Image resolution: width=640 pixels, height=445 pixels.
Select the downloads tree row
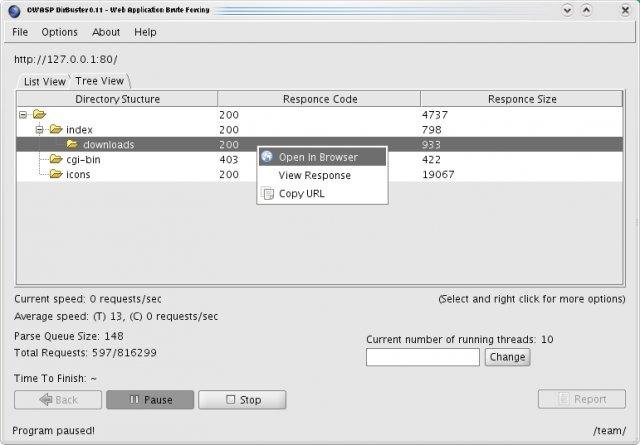click(x=320, y=145)
